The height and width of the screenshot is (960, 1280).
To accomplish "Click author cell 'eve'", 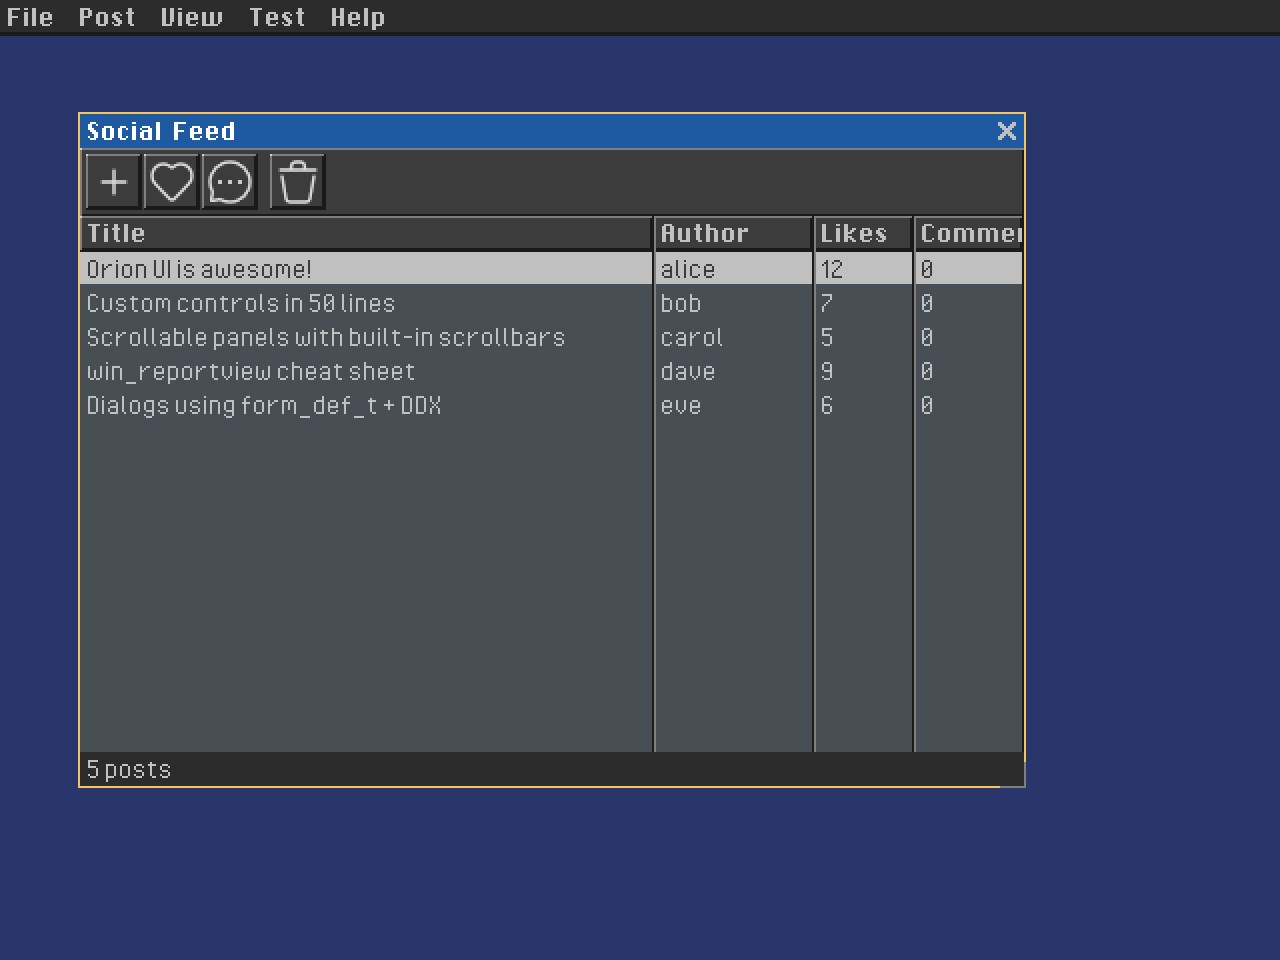I will click(681, 405).
